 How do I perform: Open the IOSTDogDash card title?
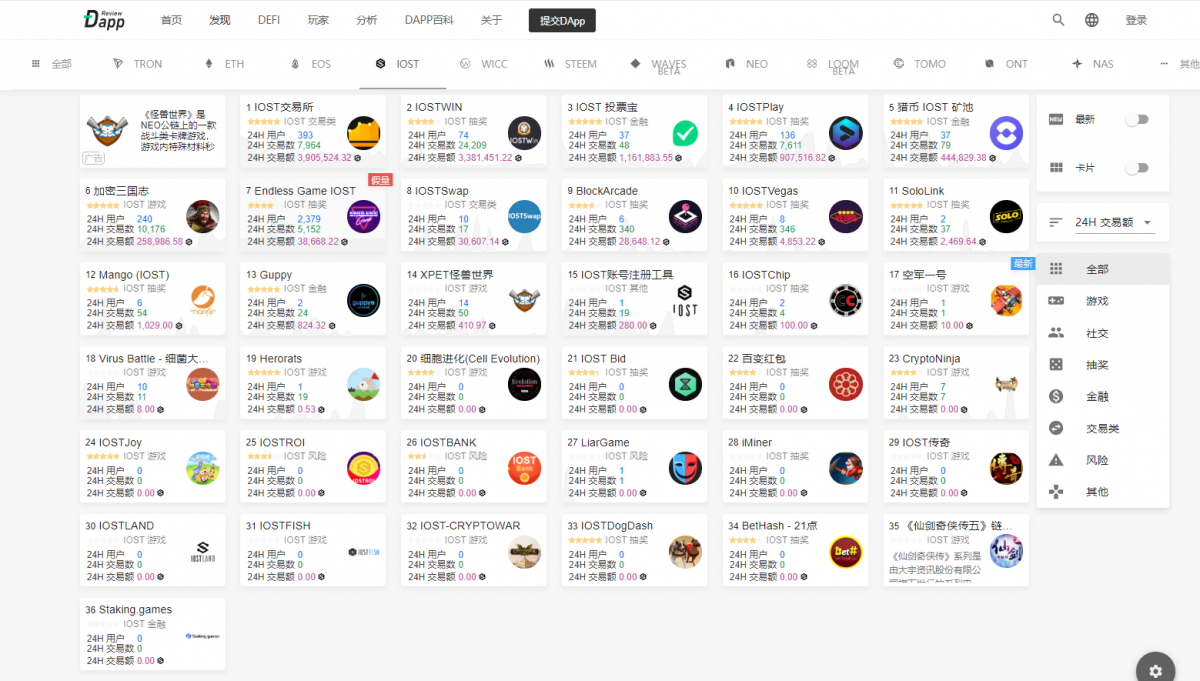point(610,526)
